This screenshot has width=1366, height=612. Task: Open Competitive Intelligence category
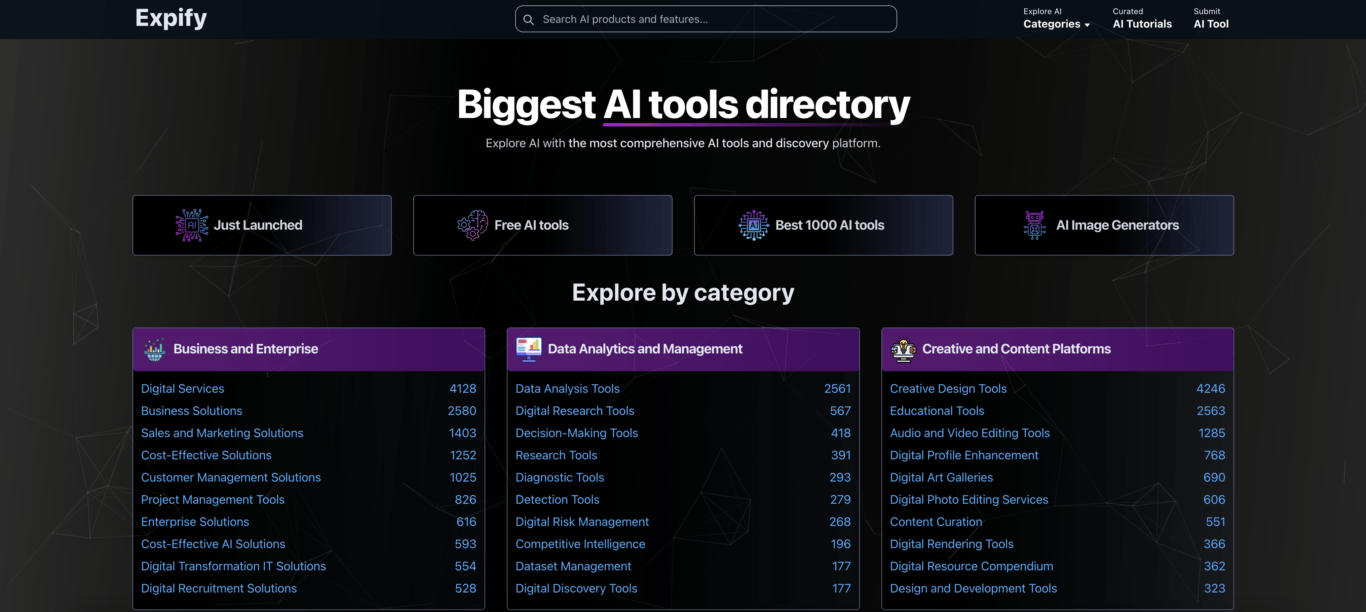[581, 544]
